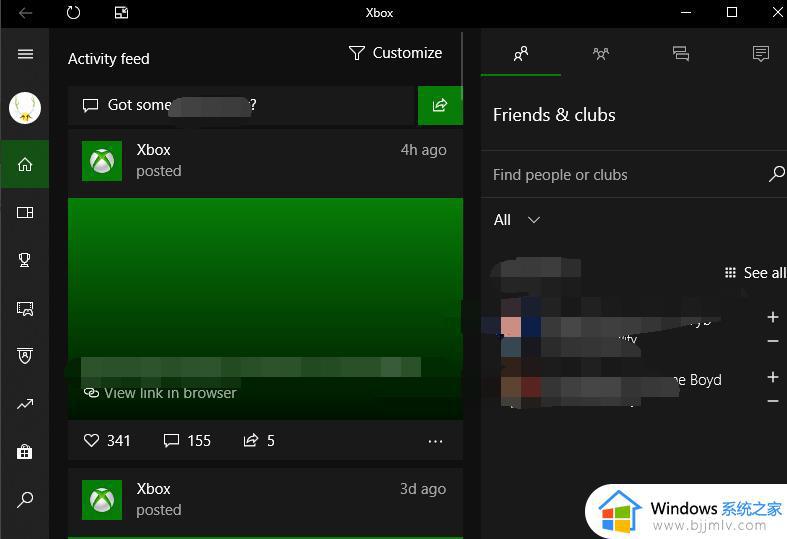Open Achievements trophy icon
This screenshot has width=787, height=539.
point(25,260)
